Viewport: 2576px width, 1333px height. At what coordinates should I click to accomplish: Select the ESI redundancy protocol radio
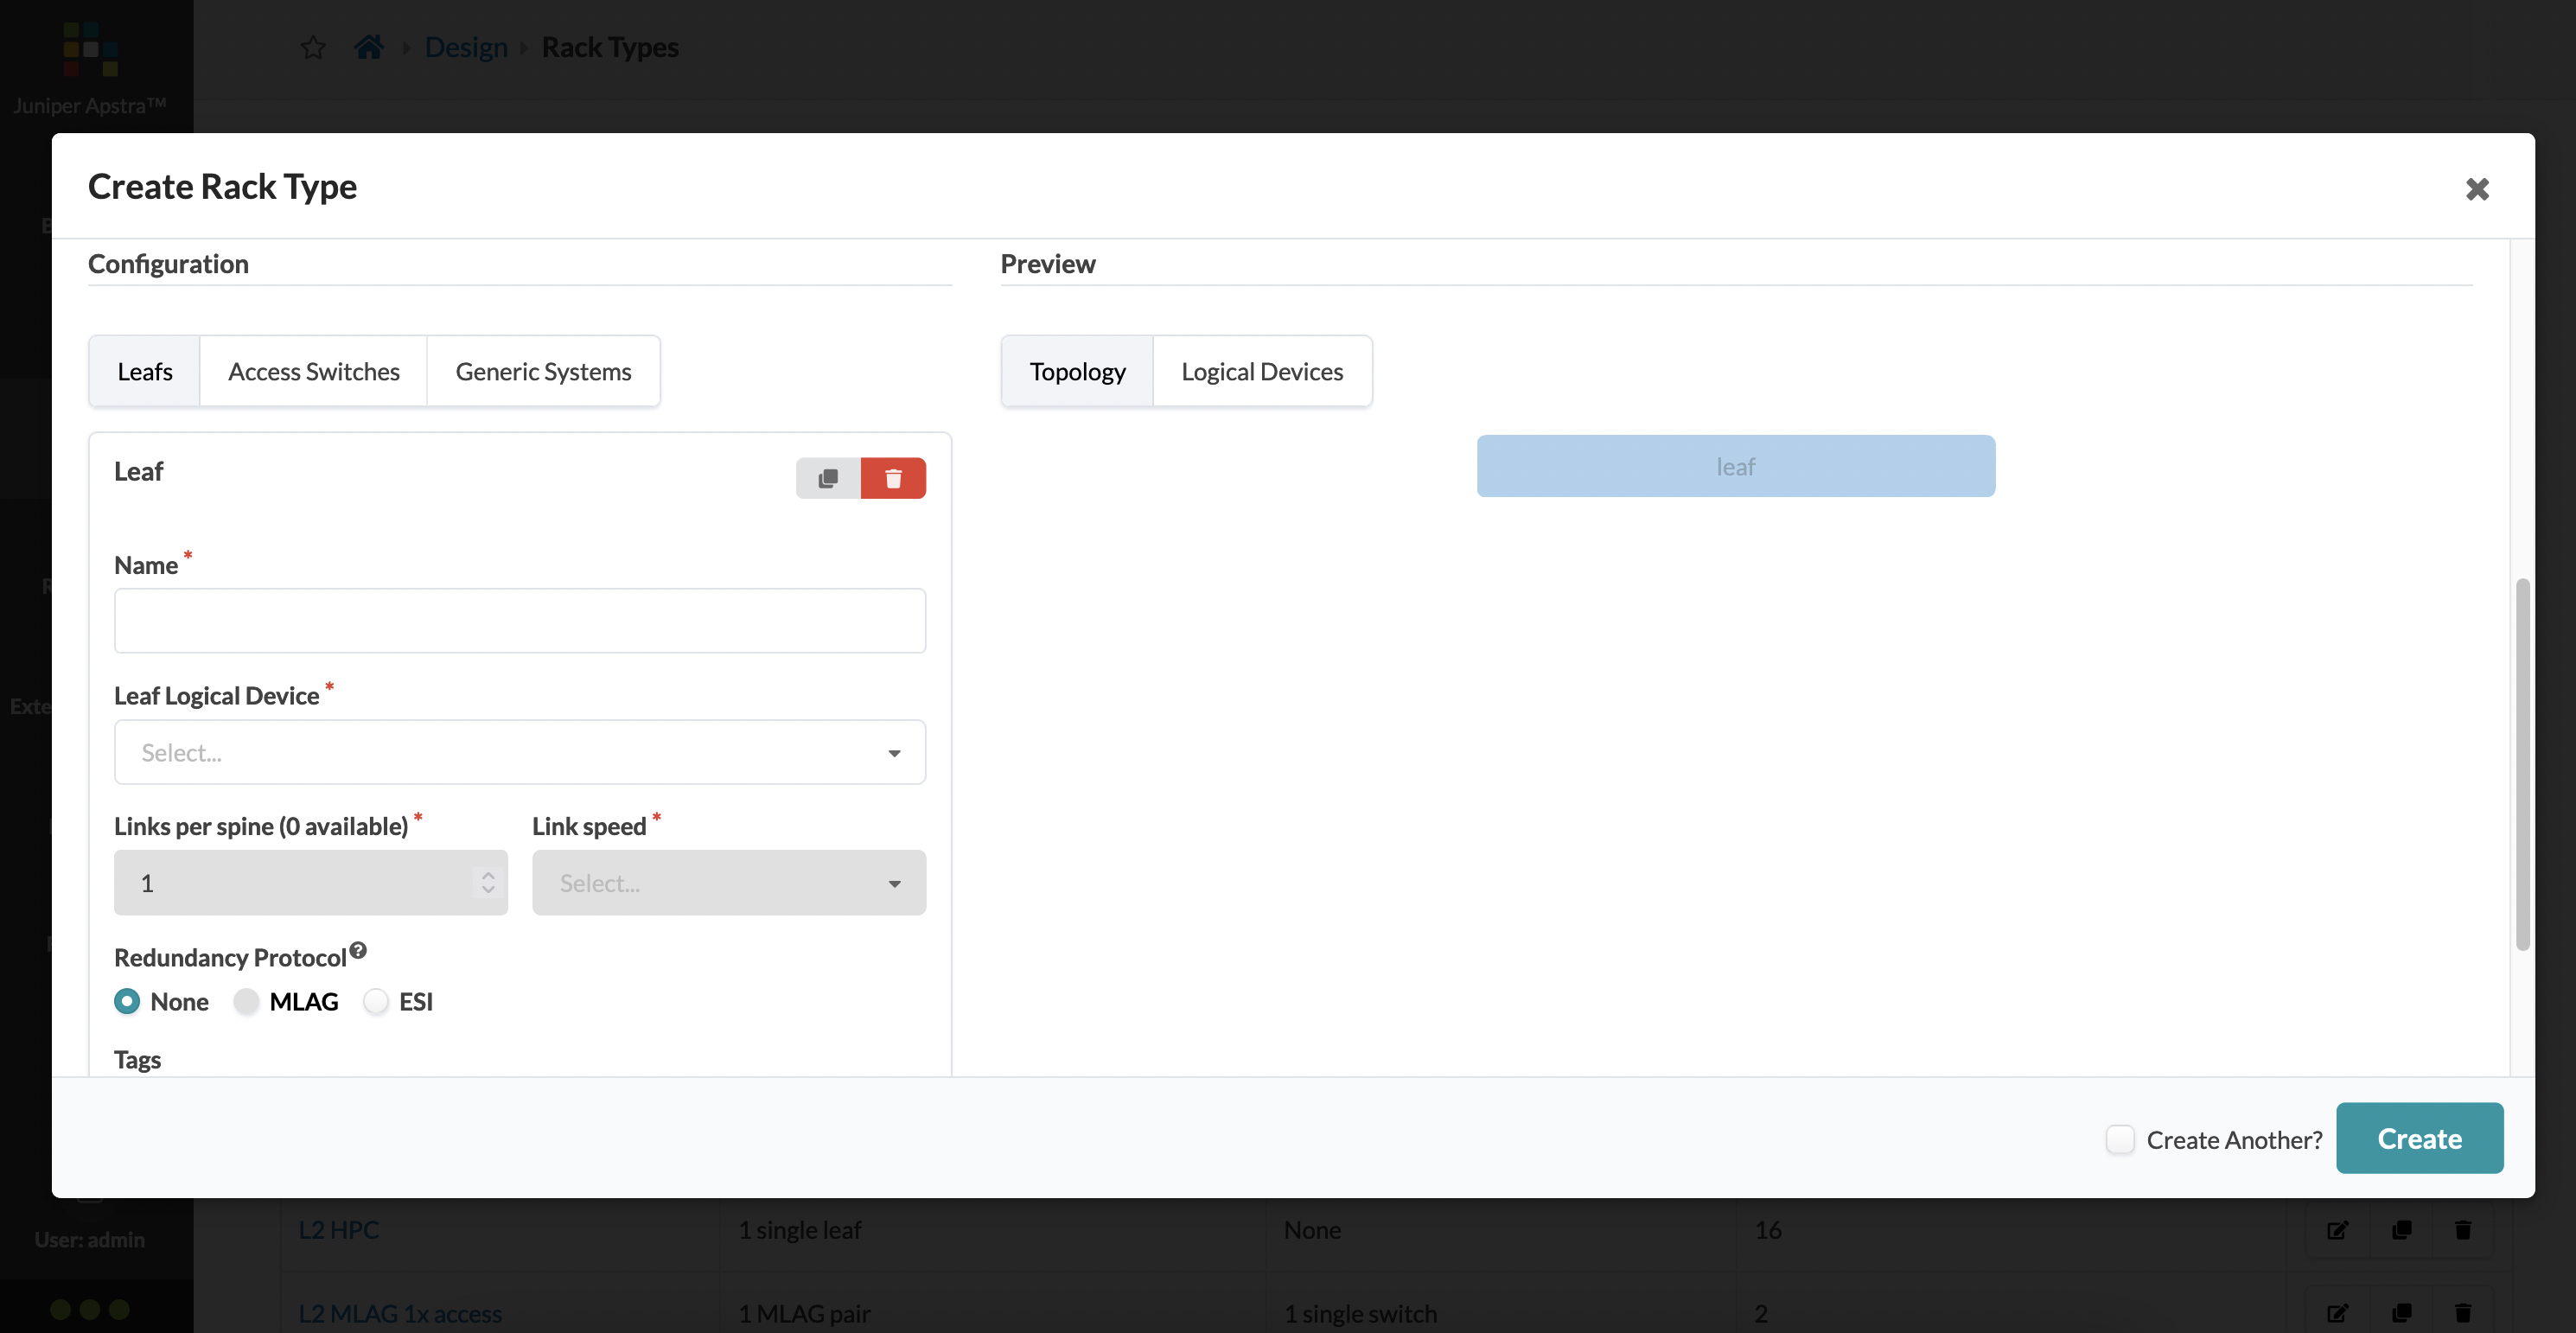point(376,1001)
